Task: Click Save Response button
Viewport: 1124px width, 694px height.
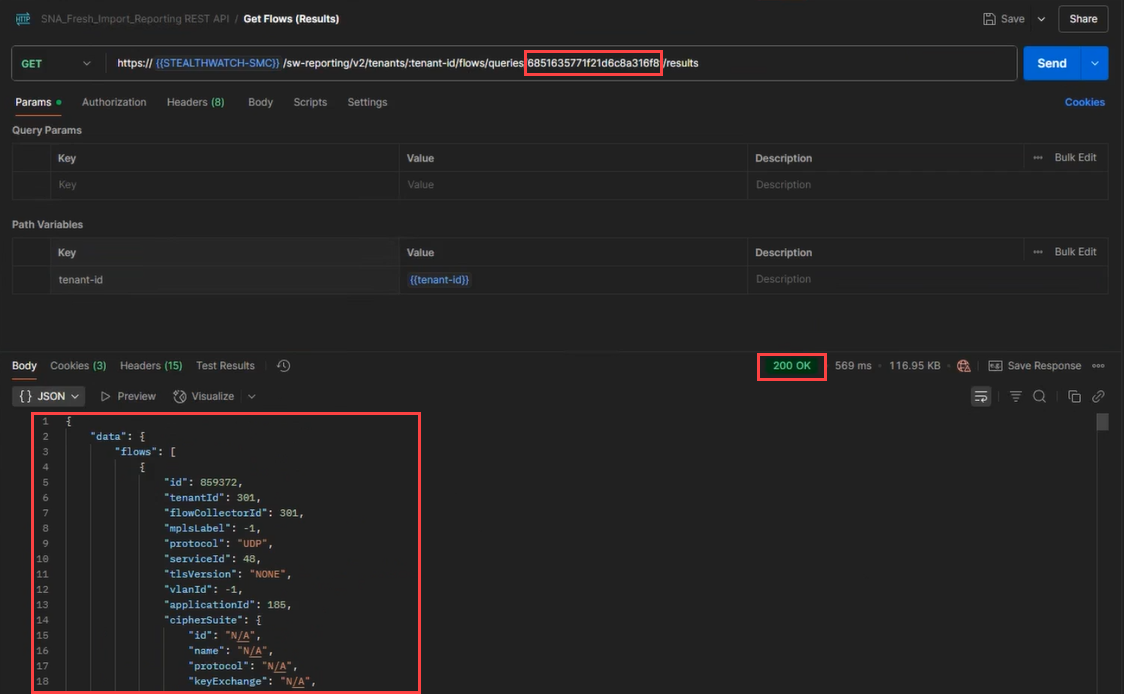Action: pyautogui.click(x=1034, y=366)
